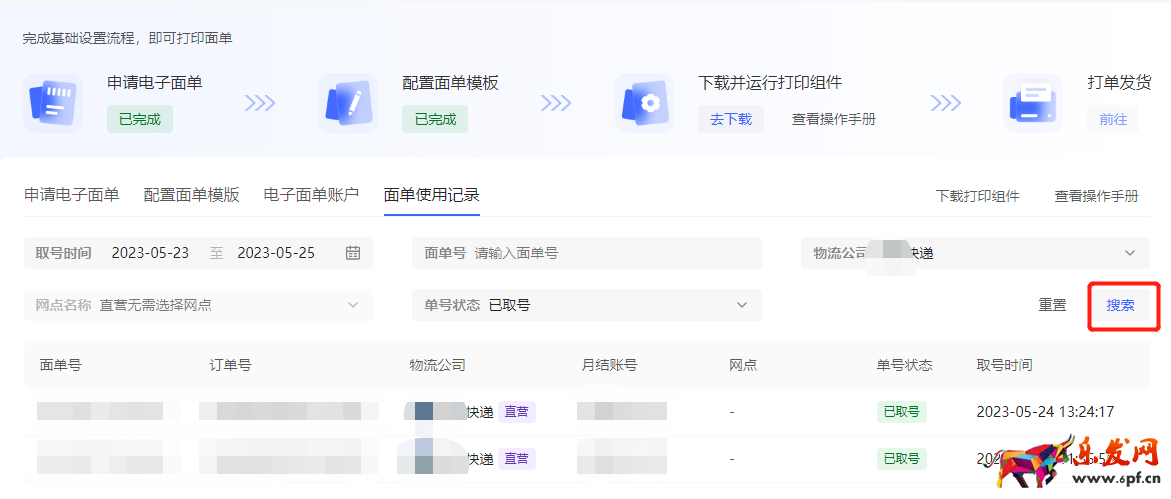Click 已完成 badge under 申请电子面单
The width and height of the screenshot is (1171, 499).
click(140, 120)
